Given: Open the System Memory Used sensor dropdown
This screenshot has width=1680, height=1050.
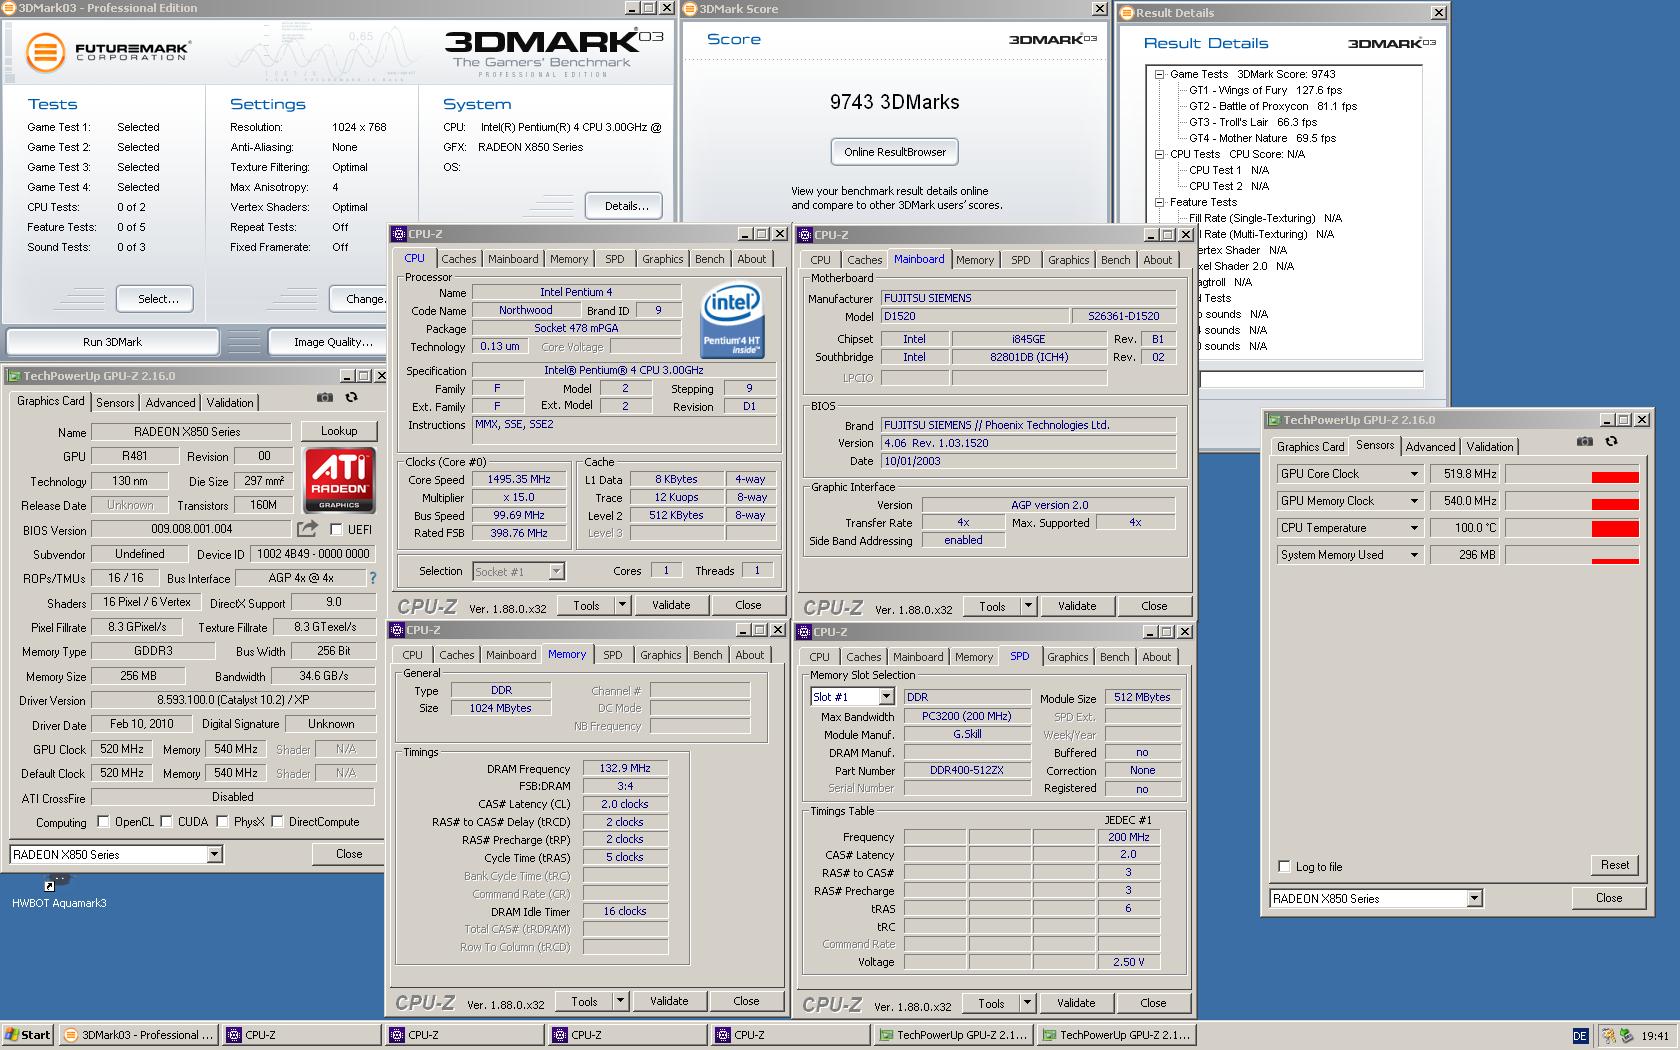Looking at the screenshot, I should (1414, 555).
